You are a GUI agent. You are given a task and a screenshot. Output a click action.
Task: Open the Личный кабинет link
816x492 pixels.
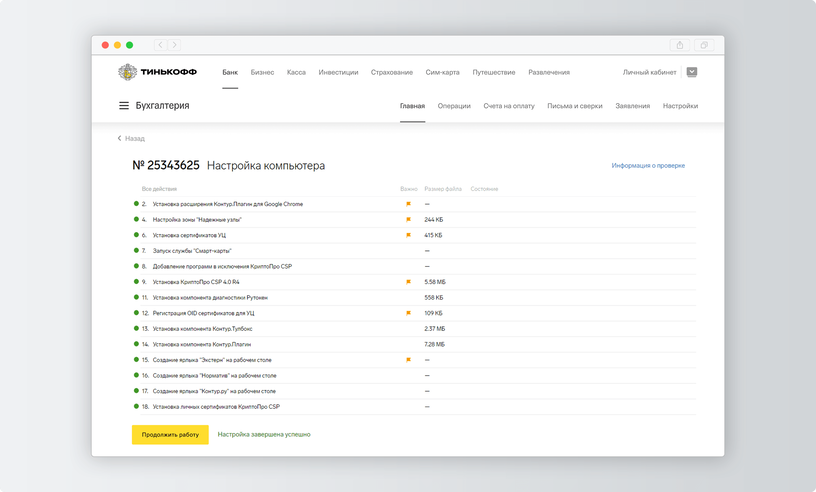click(649, 72)
